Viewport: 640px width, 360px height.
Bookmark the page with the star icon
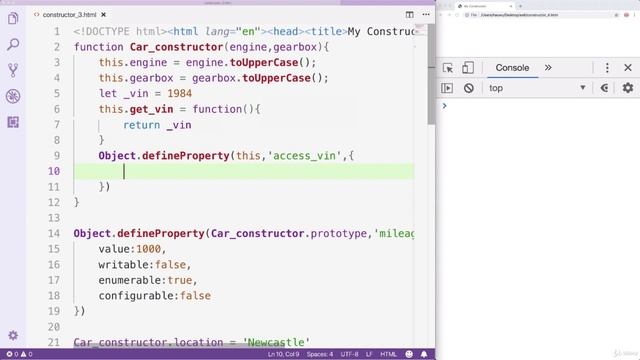[616, 15]
